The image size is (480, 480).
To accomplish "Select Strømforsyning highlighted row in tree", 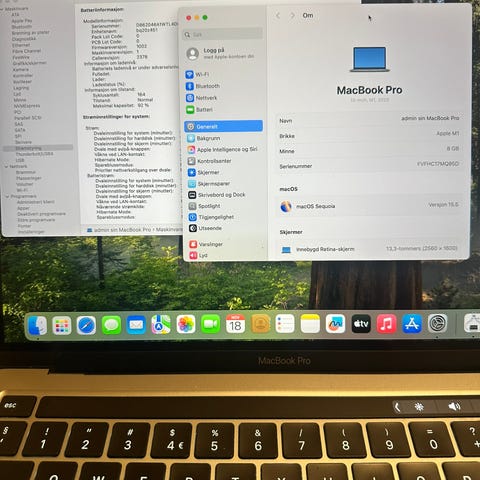I will [38, 148].
